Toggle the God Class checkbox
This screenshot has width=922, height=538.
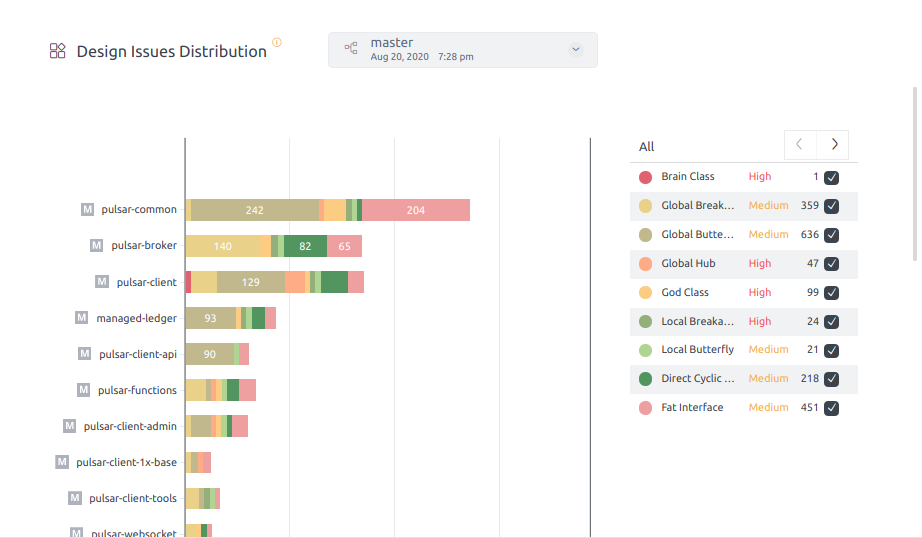click(831, 293)
